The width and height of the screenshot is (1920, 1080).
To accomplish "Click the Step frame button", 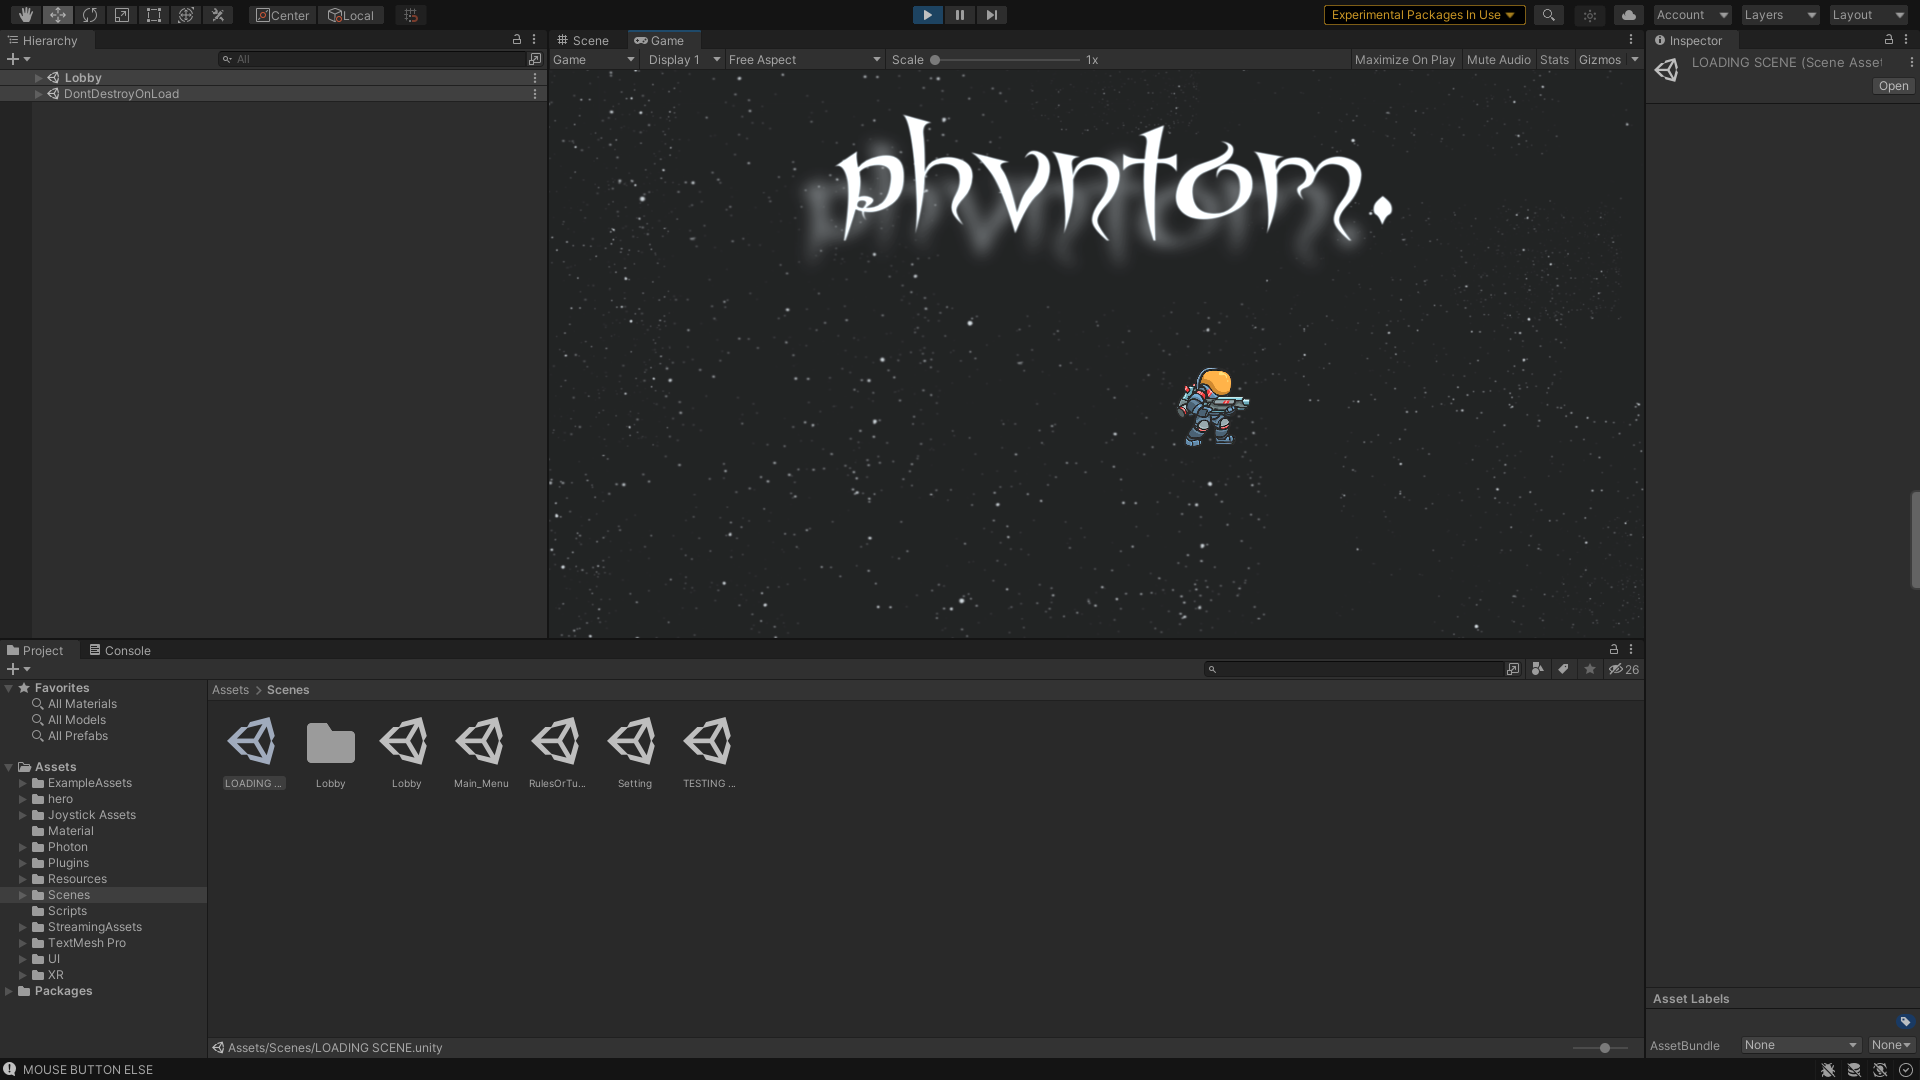I will click(x=991, y=15).
